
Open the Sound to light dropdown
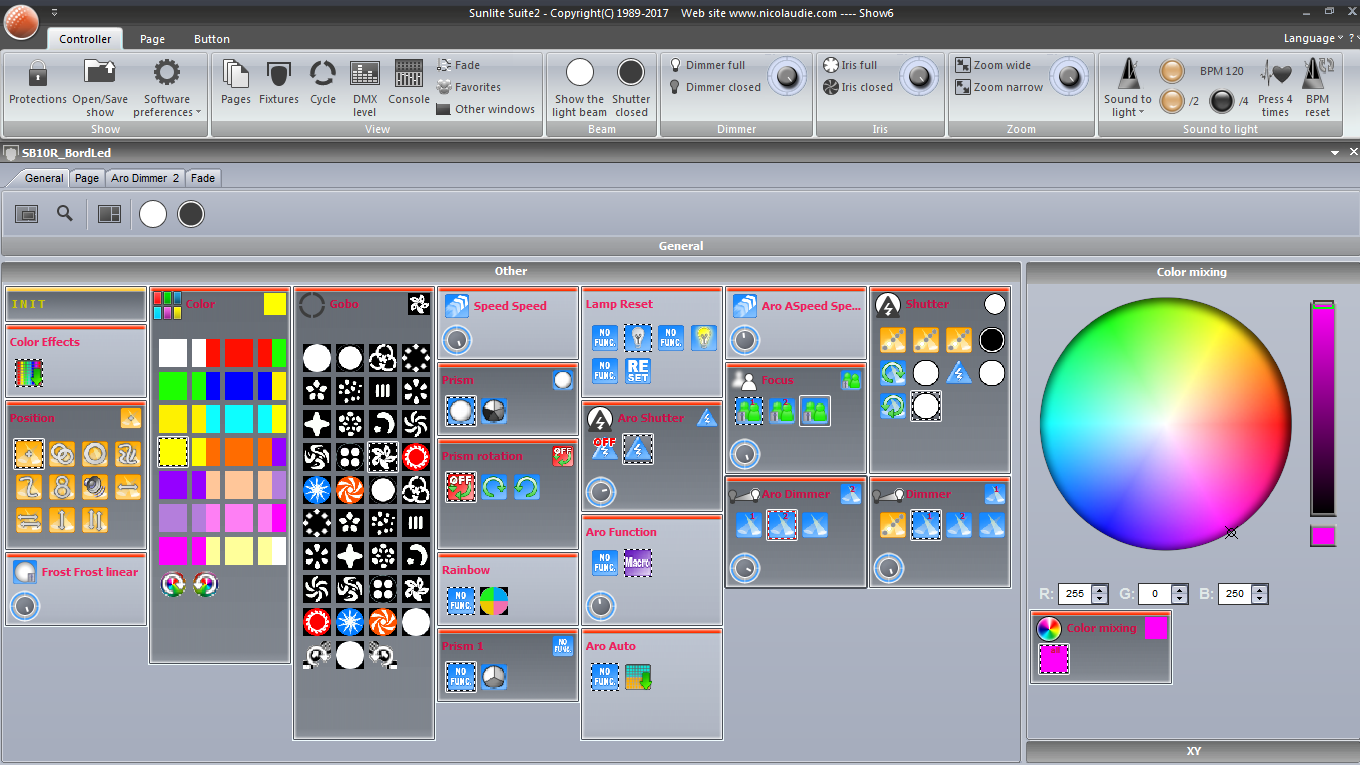pos(1128,106)
